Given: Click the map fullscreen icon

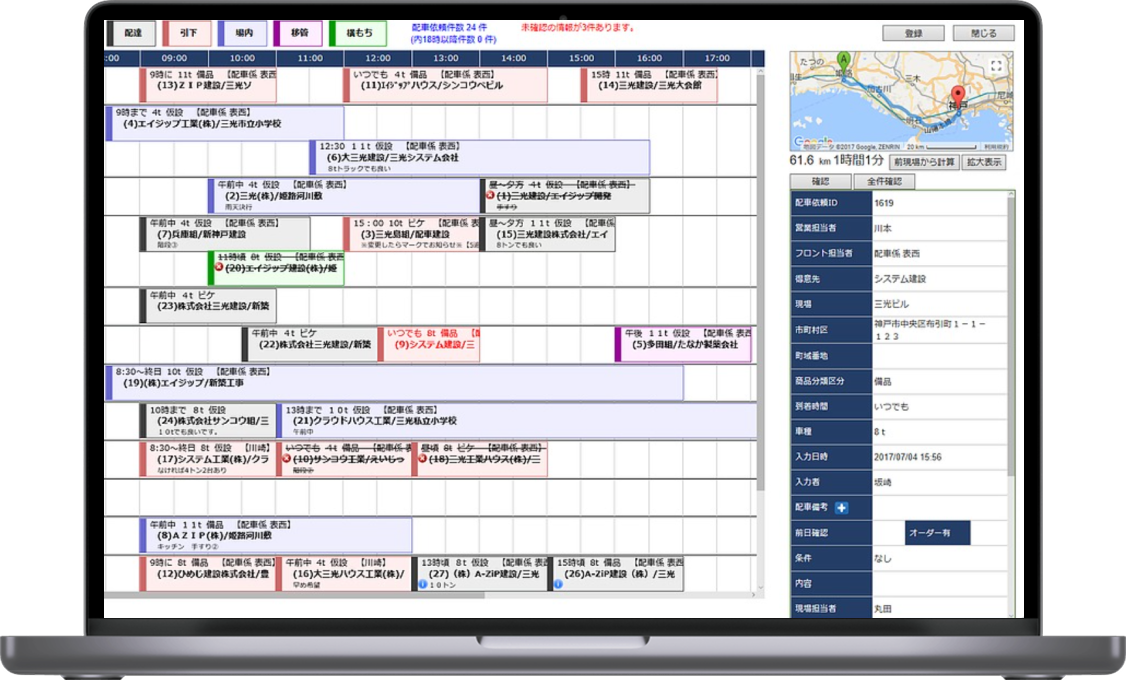Looking at the screenshot, I should [996, 66].
